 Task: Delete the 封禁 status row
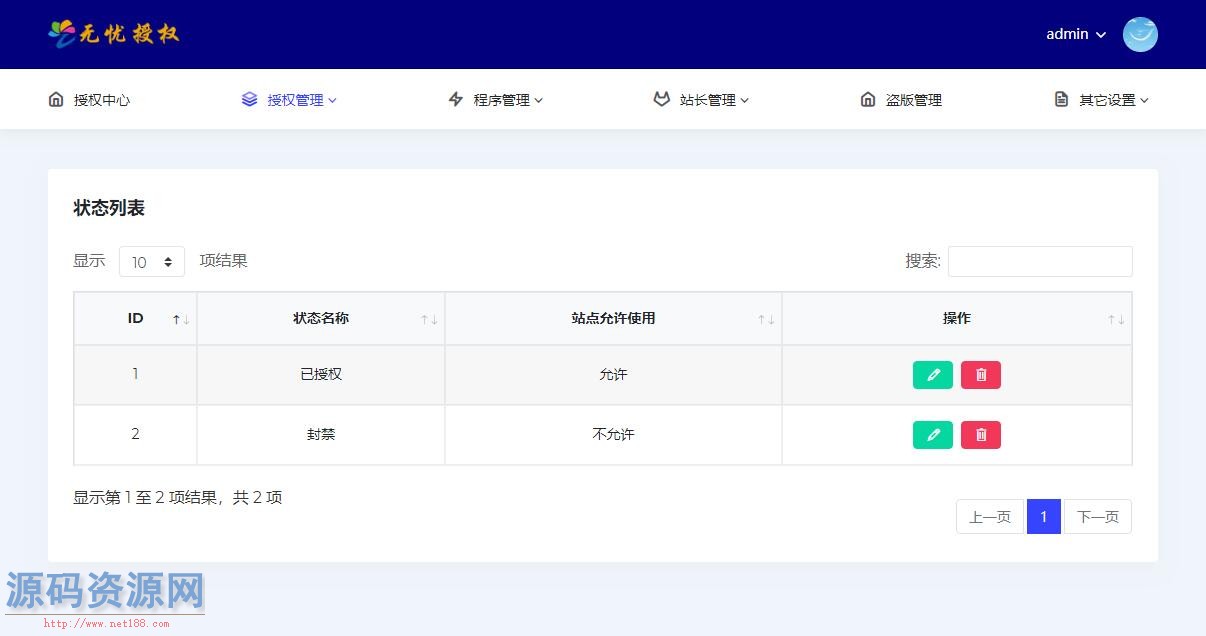[981, 435]
